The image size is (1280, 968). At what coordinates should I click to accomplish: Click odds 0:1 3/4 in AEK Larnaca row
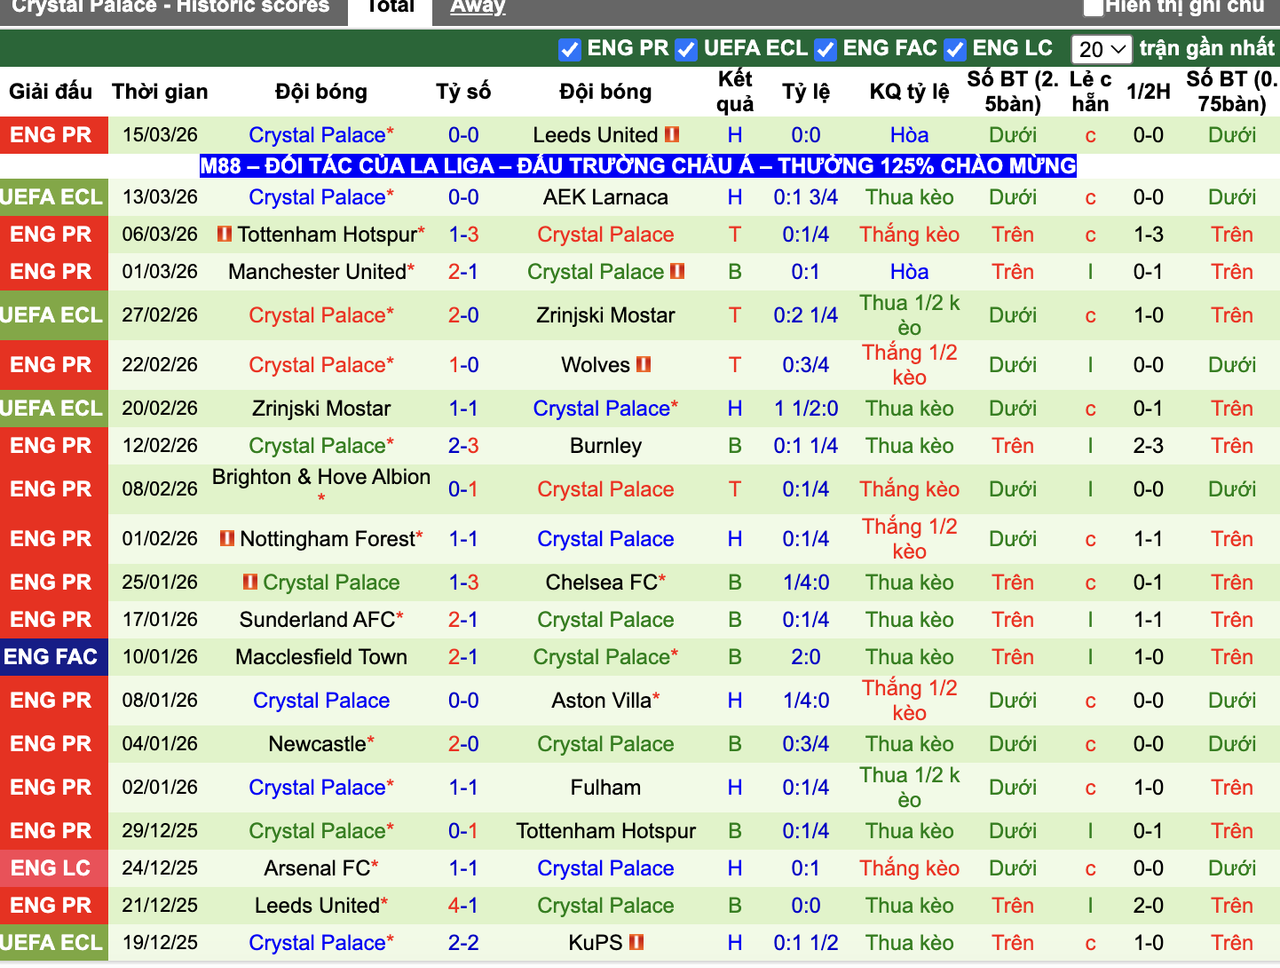tap(806, 197)
